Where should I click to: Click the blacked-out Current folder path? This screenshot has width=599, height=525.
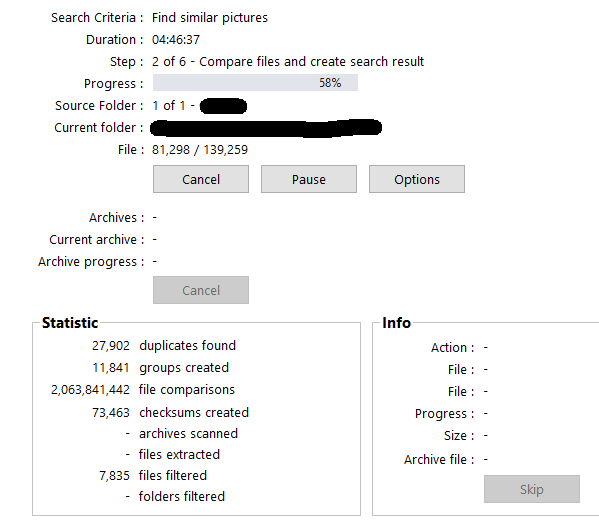pyautogui.click(x=266, y=128)
